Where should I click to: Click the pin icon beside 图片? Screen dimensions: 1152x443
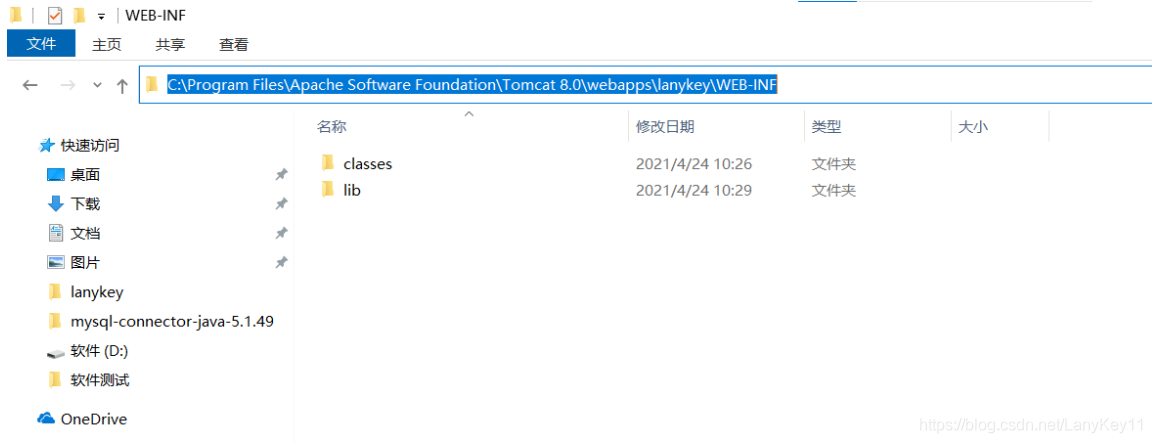click(281, 262)
